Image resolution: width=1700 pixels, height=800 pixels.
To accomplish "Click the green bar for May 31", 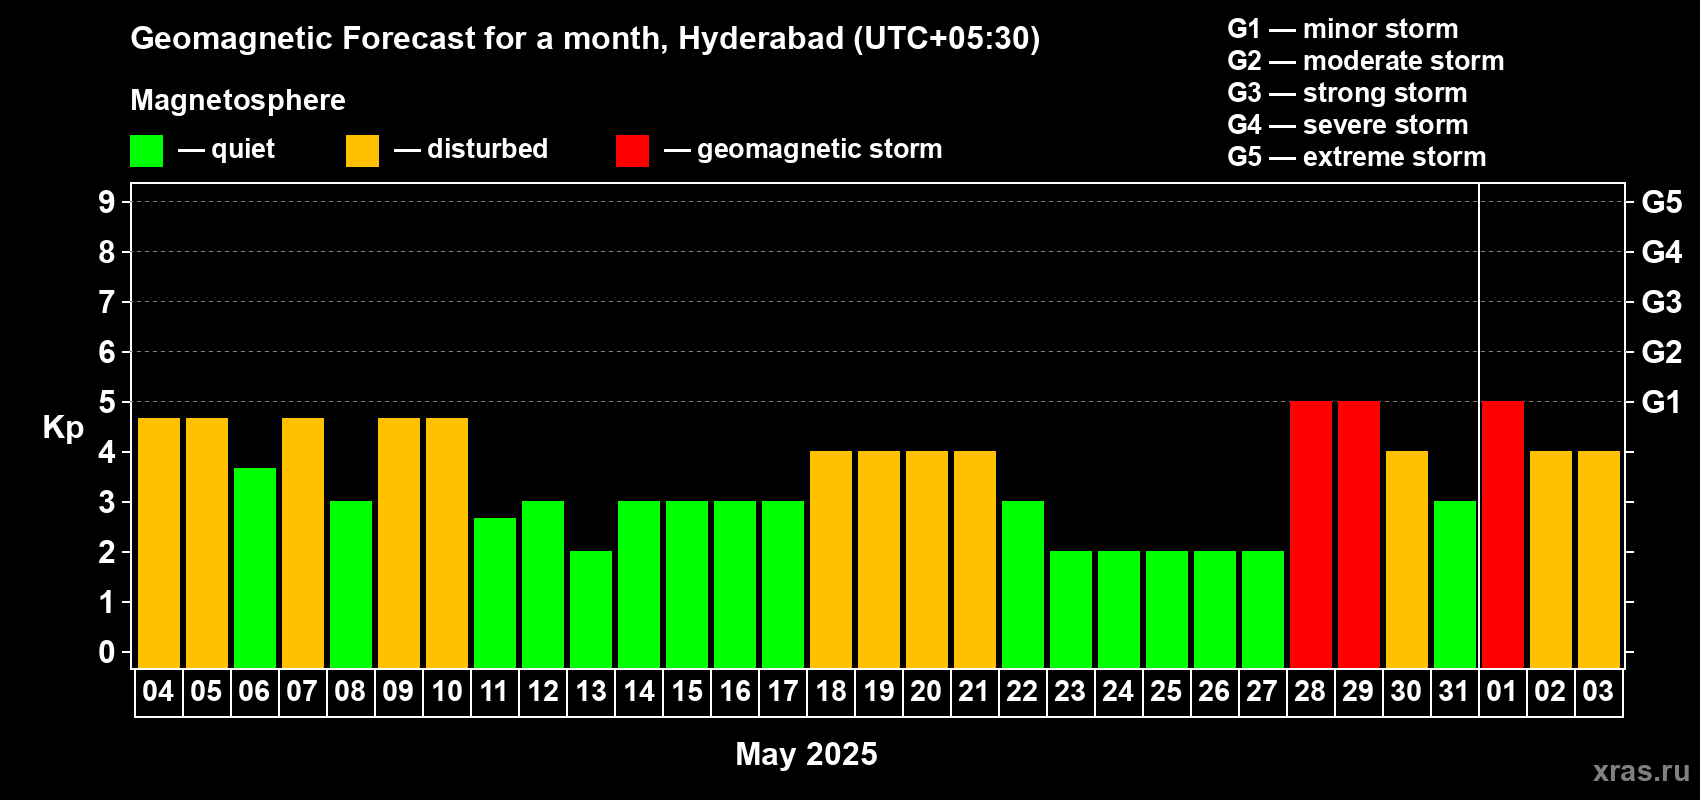I will pos(1455,585).
